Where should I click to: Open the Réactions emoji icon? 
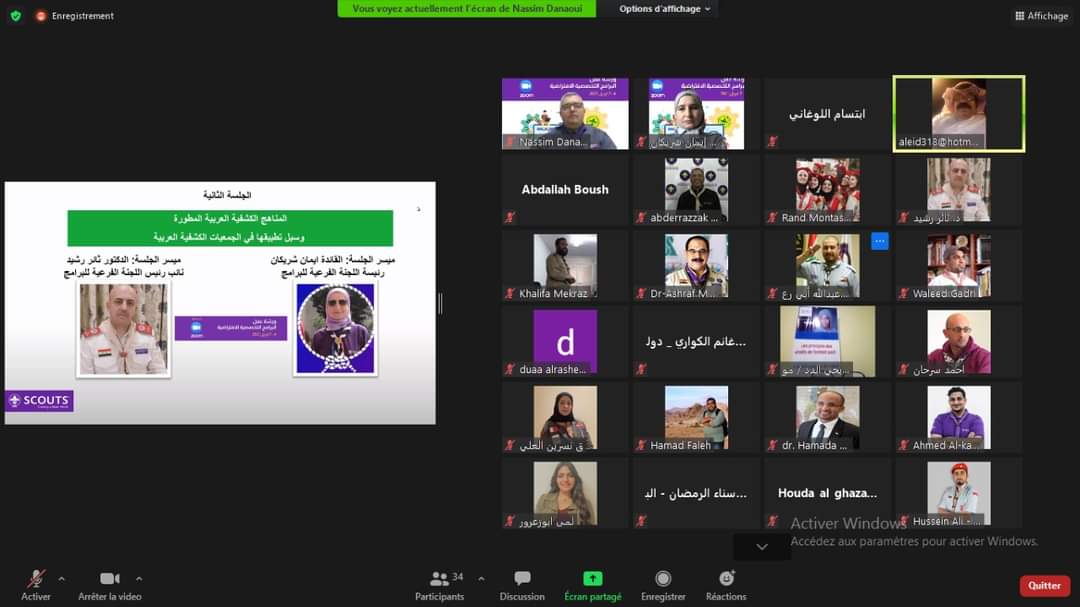726,579
